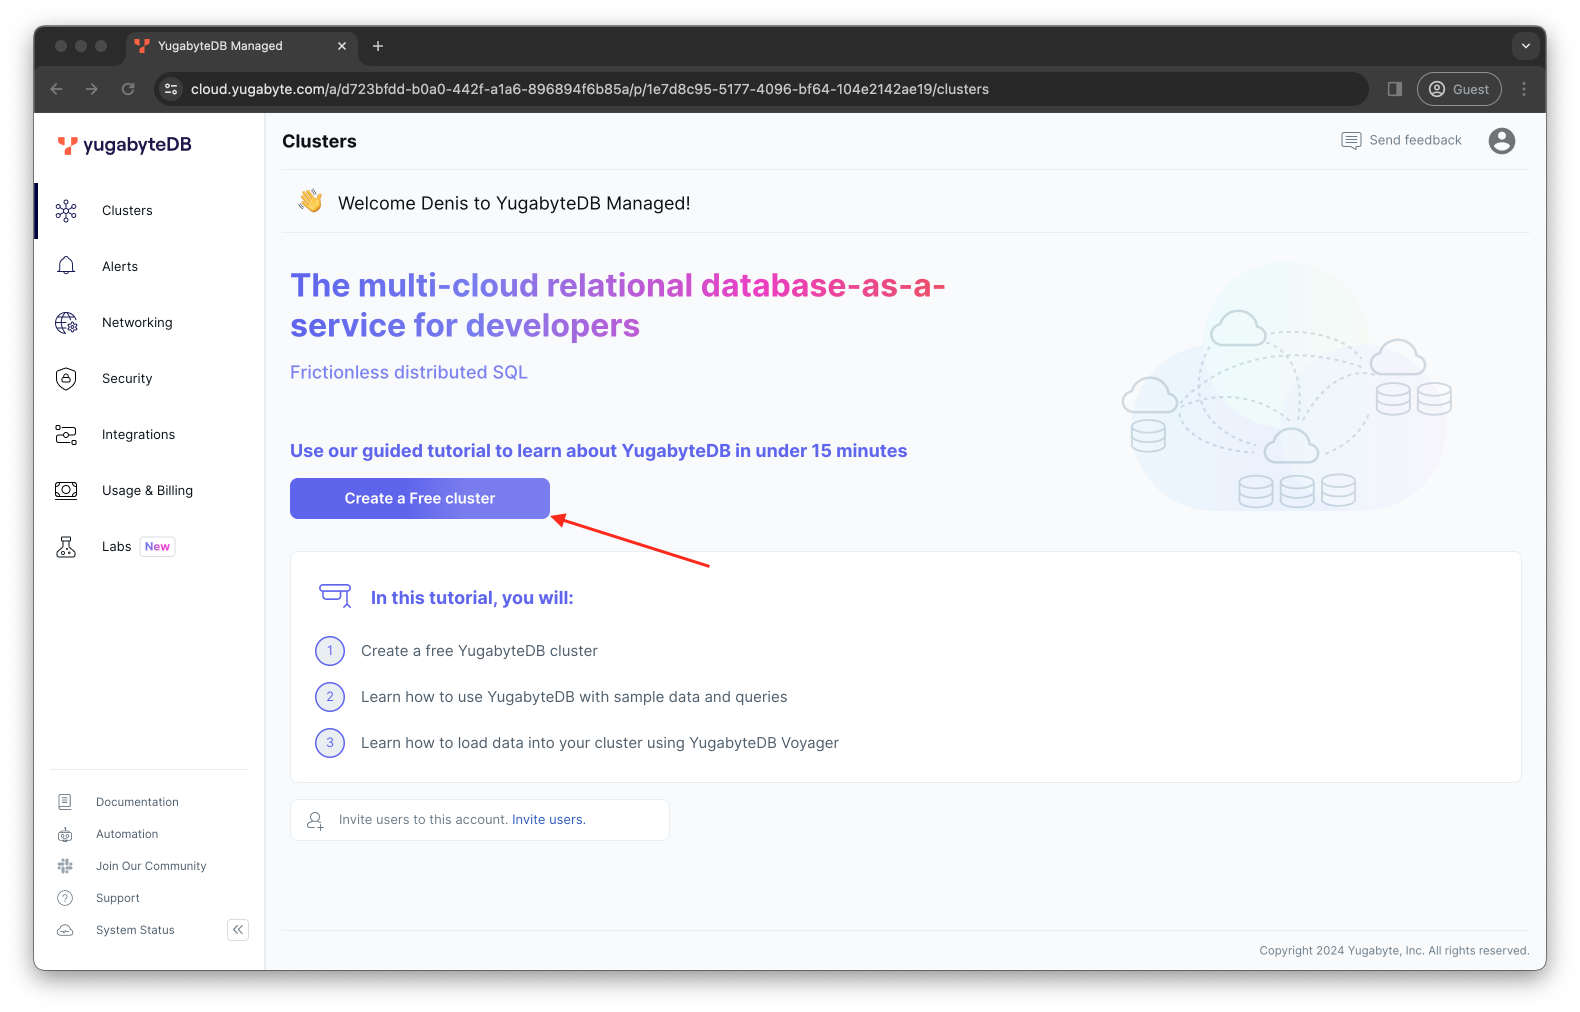The width and height of the screenshot is (1580, 1012).
Task: Click Send feedback at top right
Action: (x=1401, y=141)
